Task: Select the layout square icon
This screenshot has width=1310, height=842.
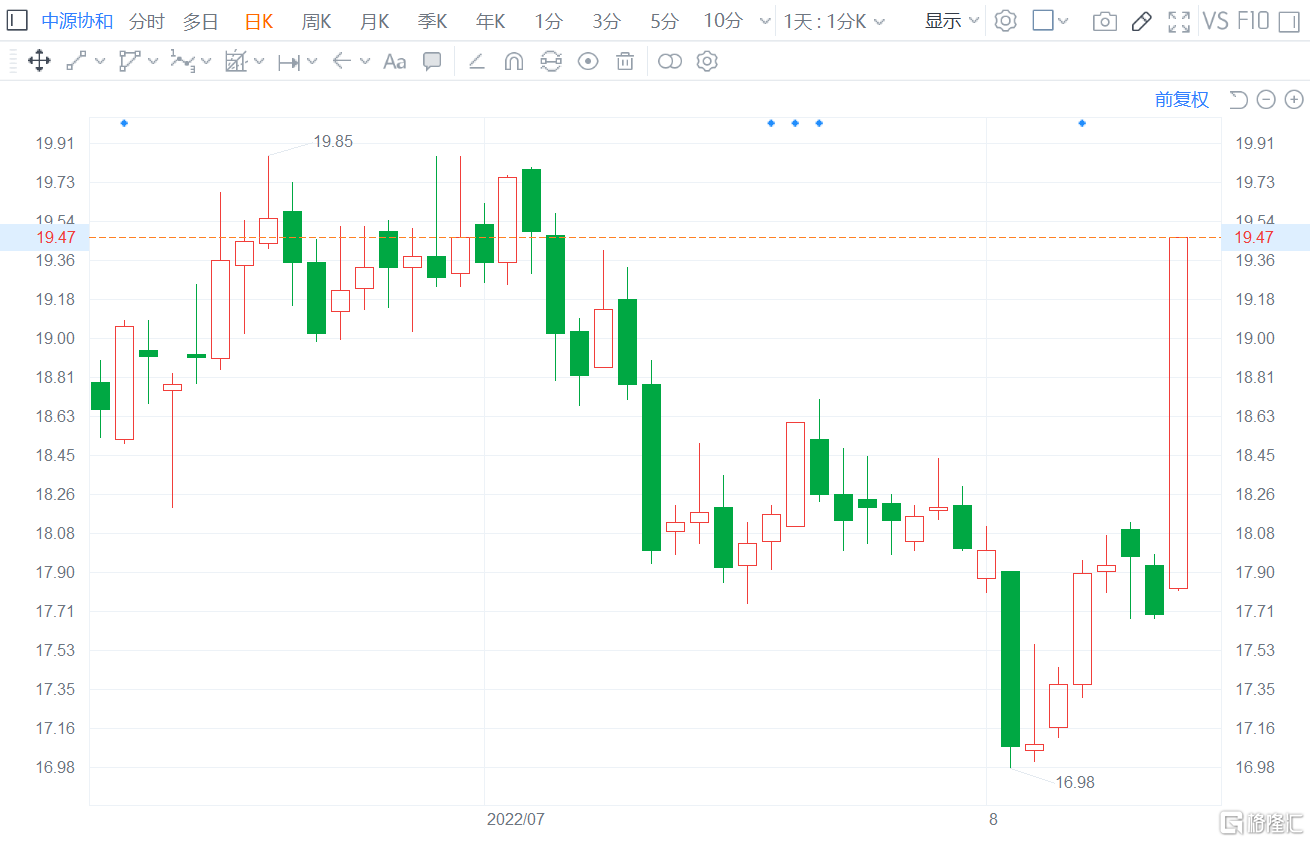Action: pyautogui.click(x=1043, y=20)
